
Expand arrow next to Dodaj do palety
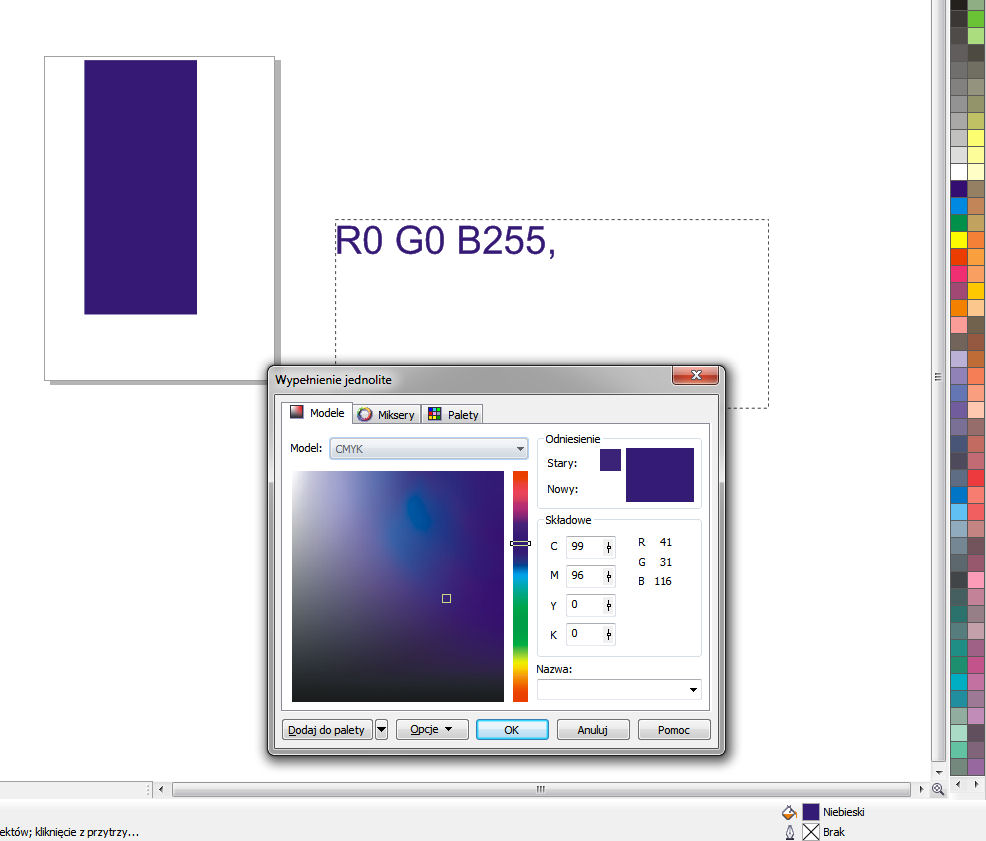tap(381, 730)
